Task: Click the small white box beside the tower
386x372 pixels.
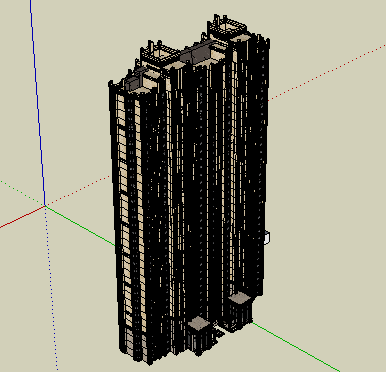Action: pyautogui.click(x=267, y=238)
